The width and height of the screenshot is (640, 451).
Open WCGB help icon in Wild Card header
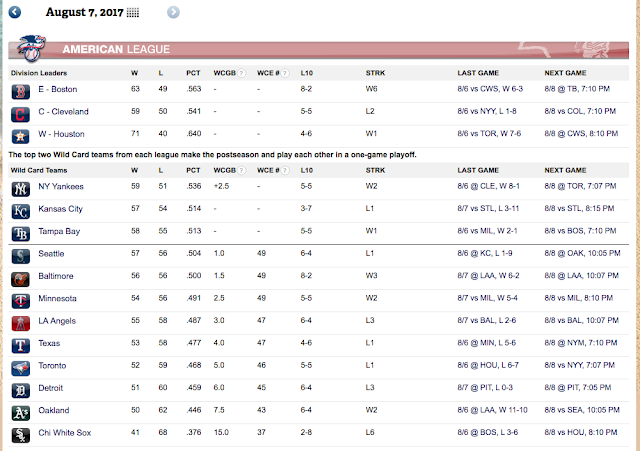coord(242,170)
